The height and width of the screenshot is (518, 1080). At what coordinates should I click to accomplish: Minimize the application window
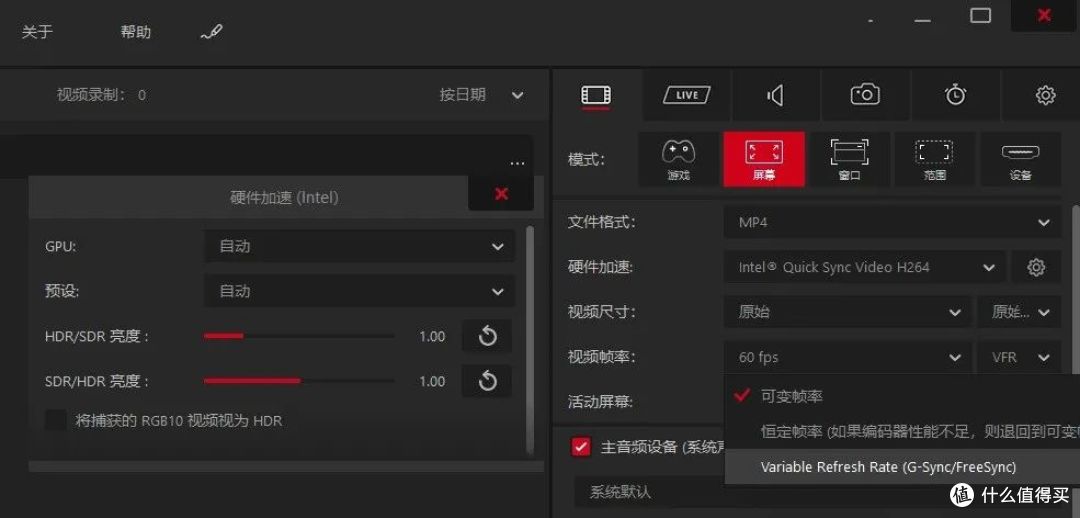tap(922, 21)
